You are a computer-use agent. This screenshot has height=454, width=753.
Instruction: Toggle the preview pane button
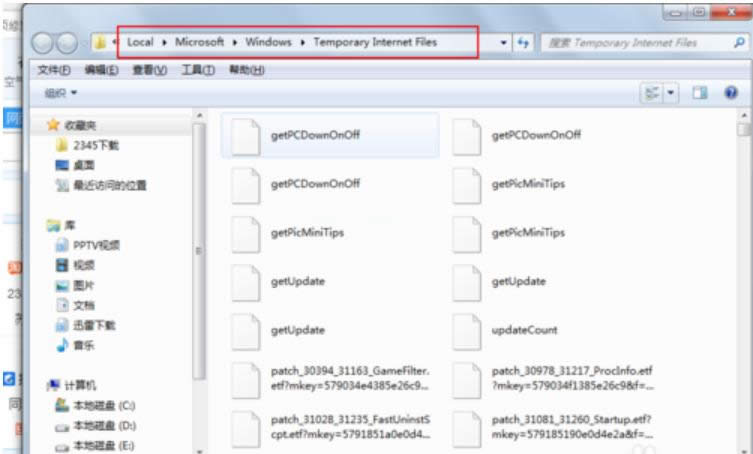pyautogui.click(x=700, y=92)
